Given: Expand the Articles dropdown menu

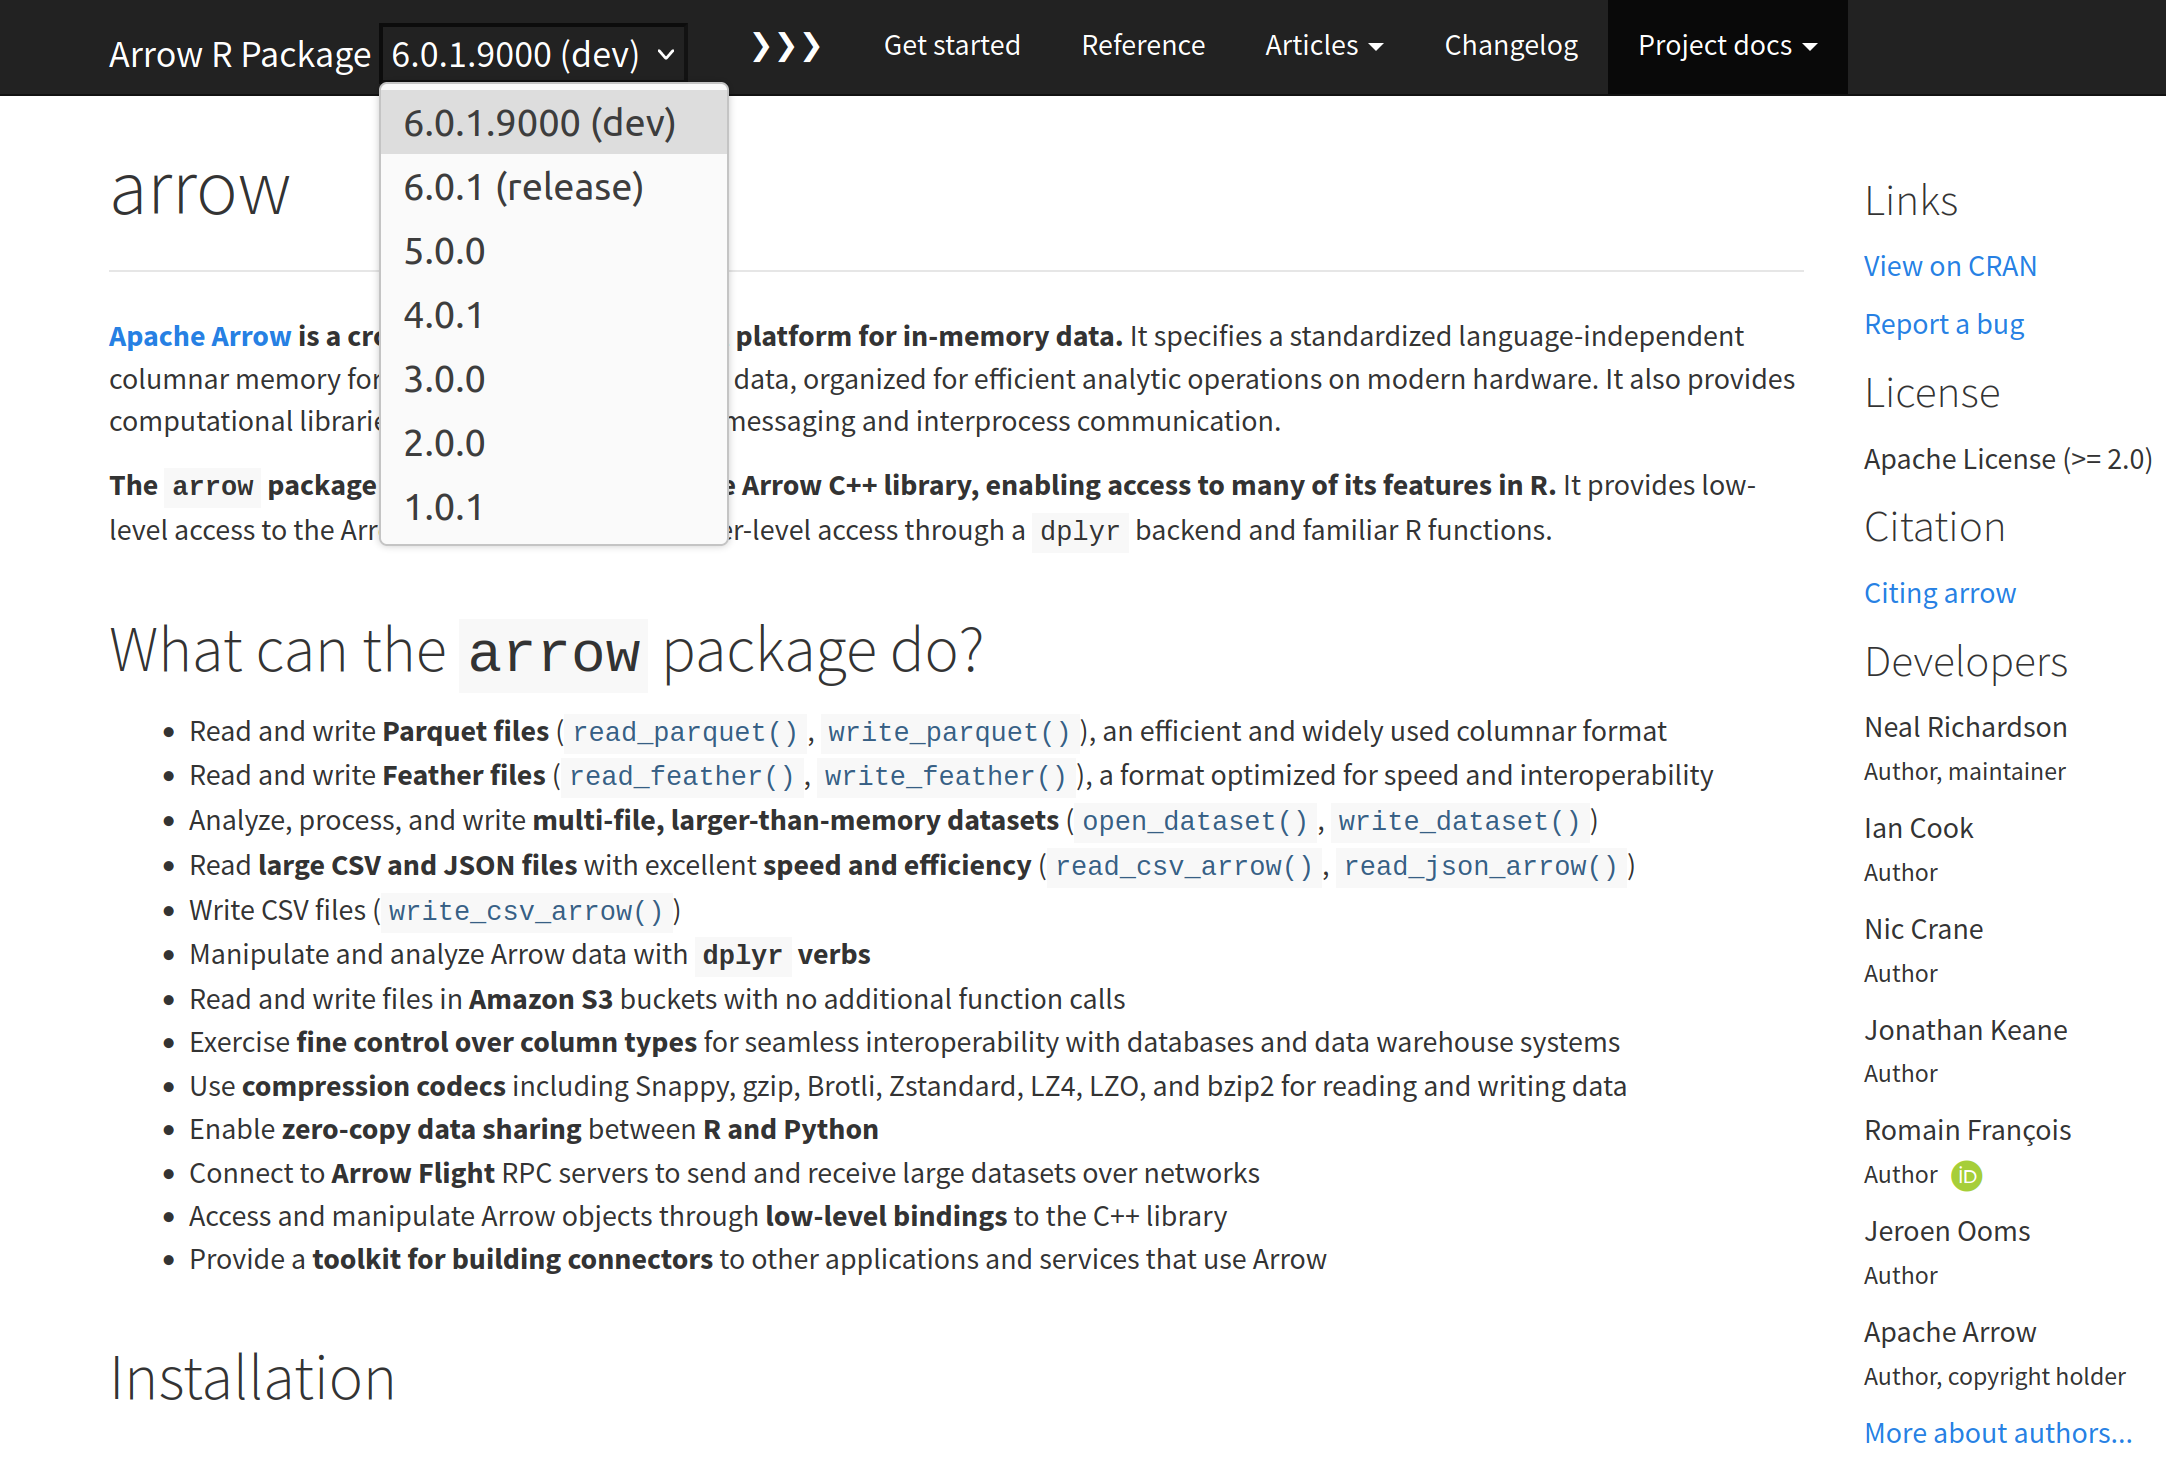Looking at the screenshot, I should click(x=1324, y=46).
